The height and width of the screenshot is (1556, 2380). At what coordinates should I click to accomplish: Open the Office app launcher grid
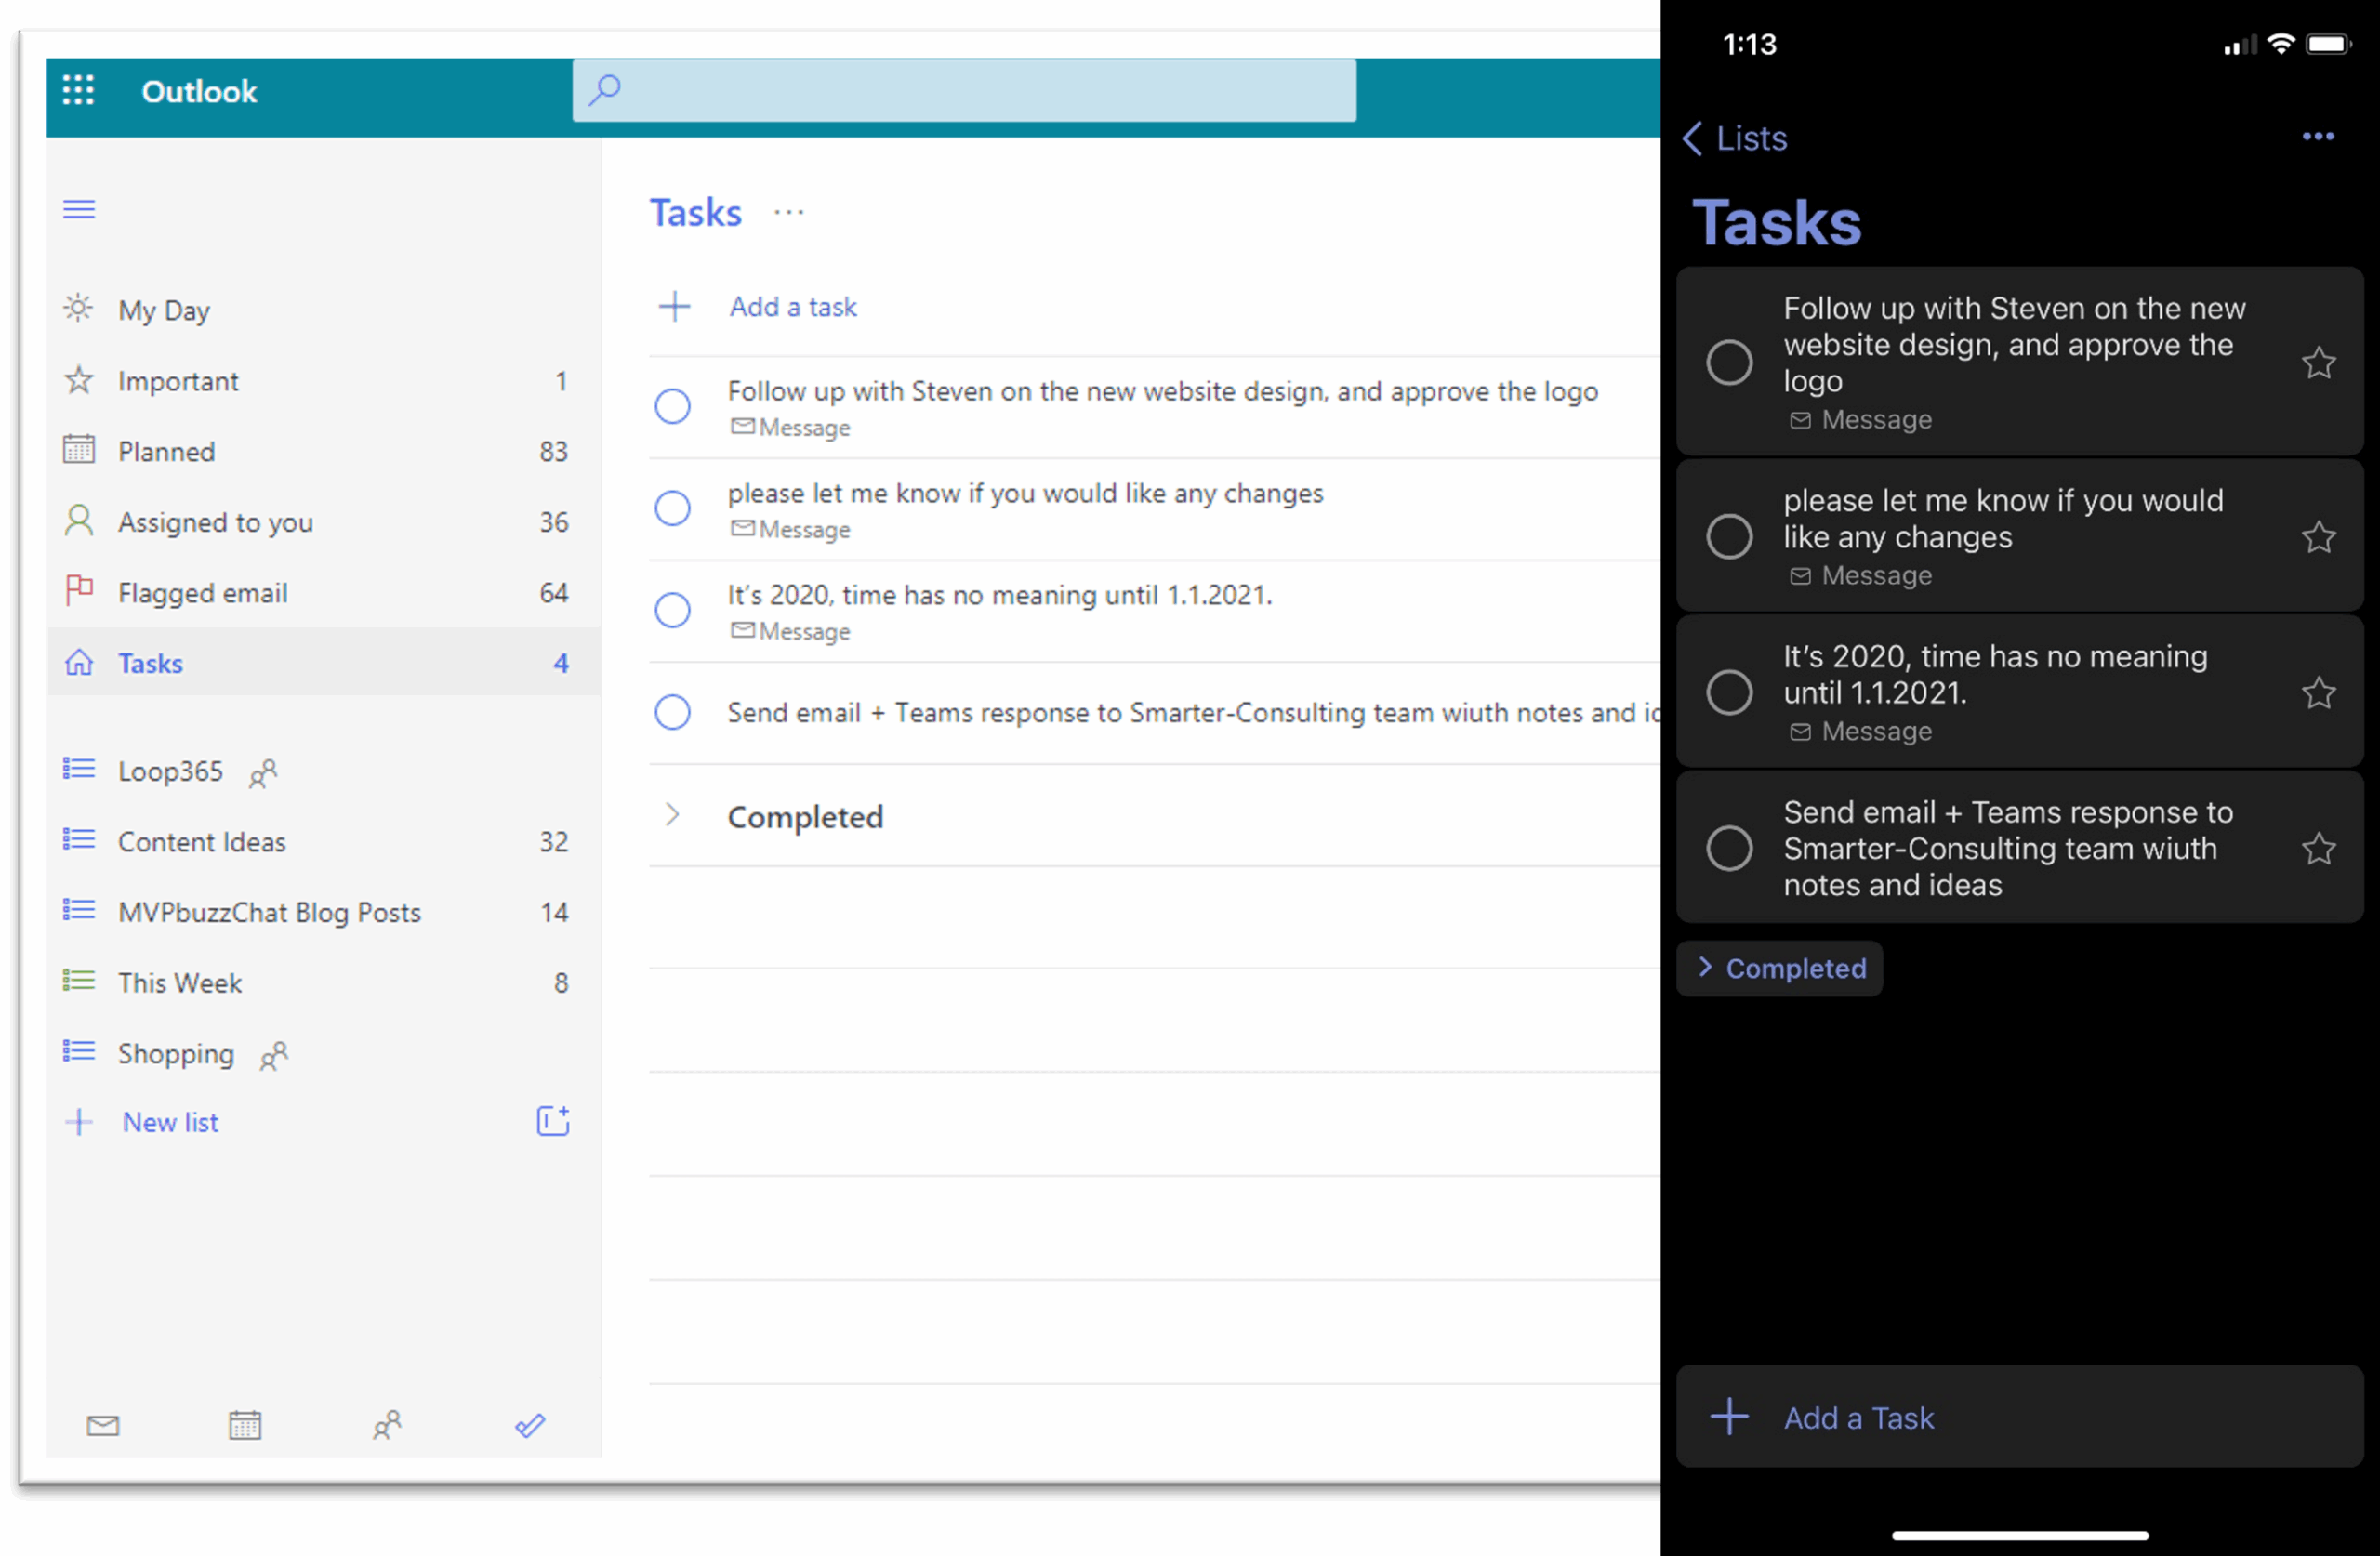(78, 90)
